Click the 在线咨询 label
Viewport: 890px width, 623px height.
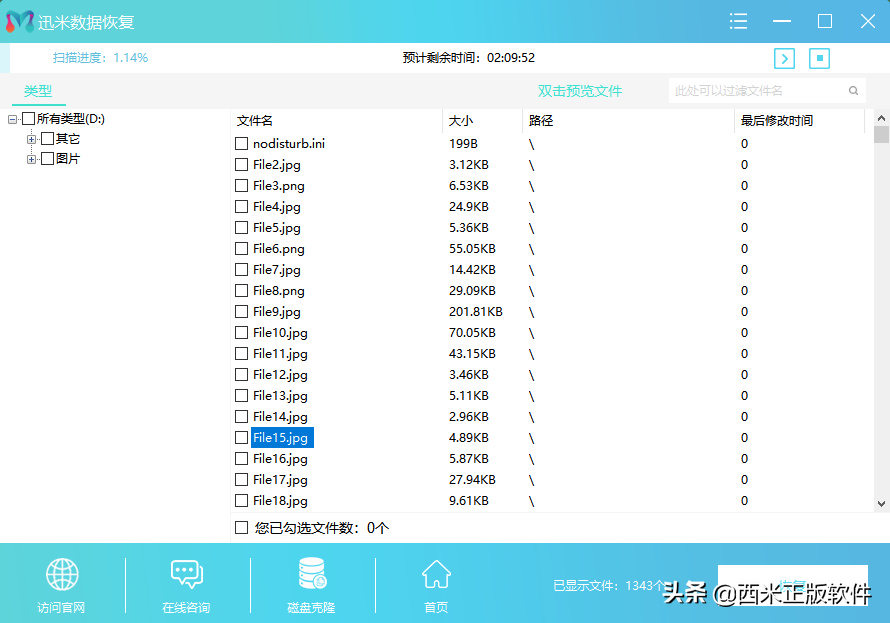[186, 608]
